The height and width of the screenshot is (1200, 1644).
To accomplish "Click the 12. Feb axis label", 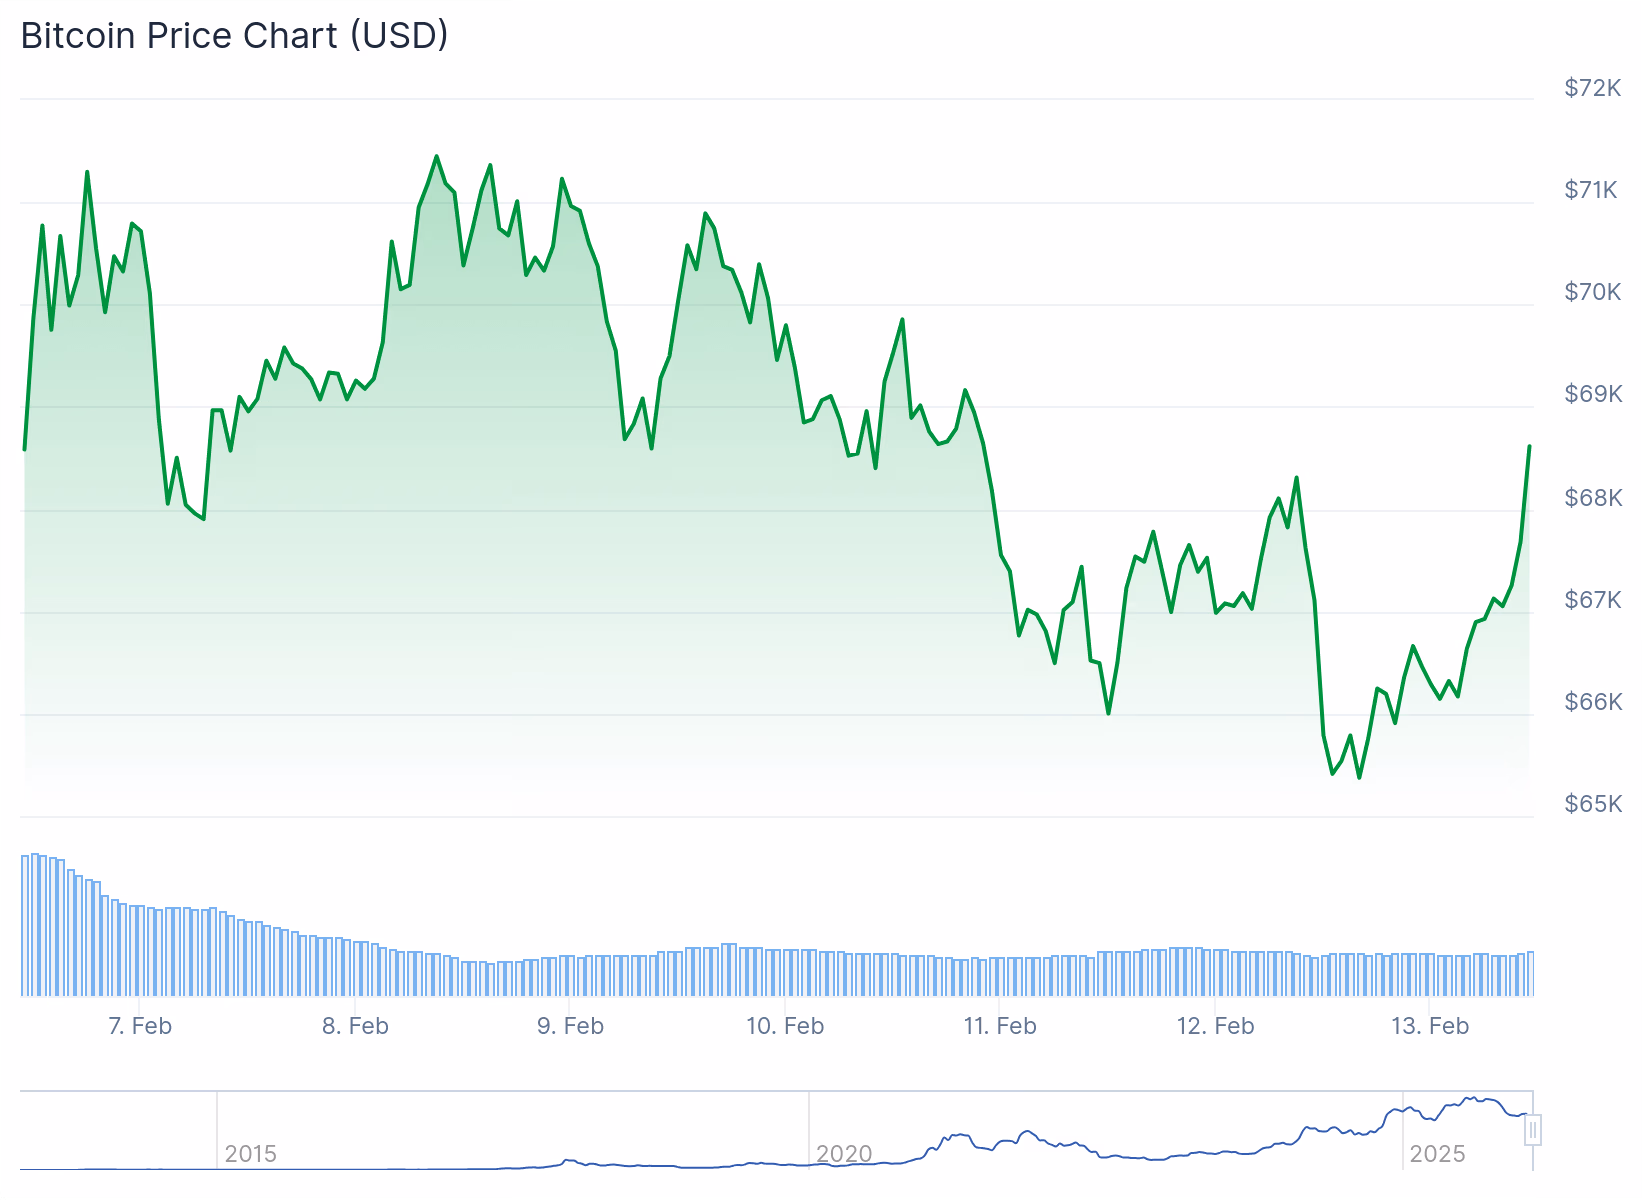I will point(1215,1026).
